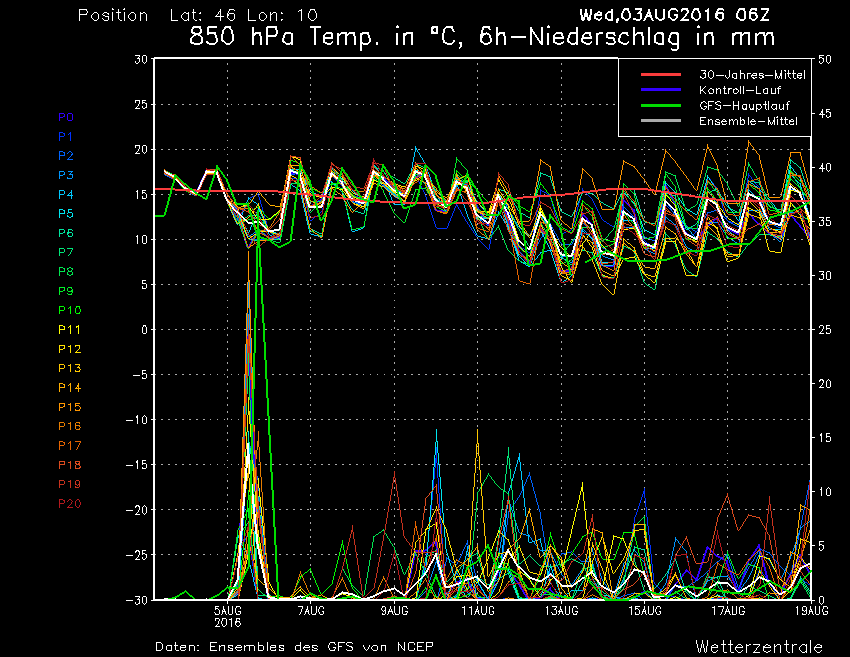Click the 50 value on precipitation axis
The width and height of the screenshot is (850, 657).
[x=825, y=60]
